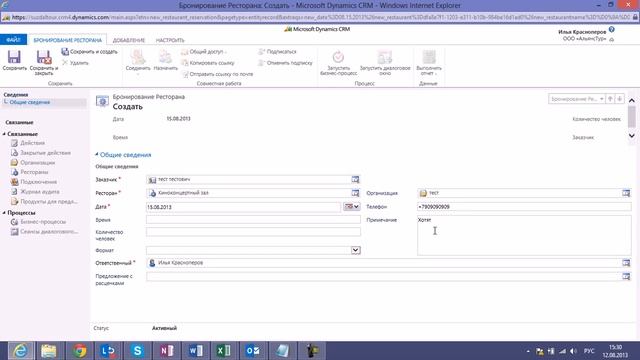Open Сеансы диалогового... in the sidebar
Image resolution: width=640 pixels, height=360 pixels.
(49, 232)
